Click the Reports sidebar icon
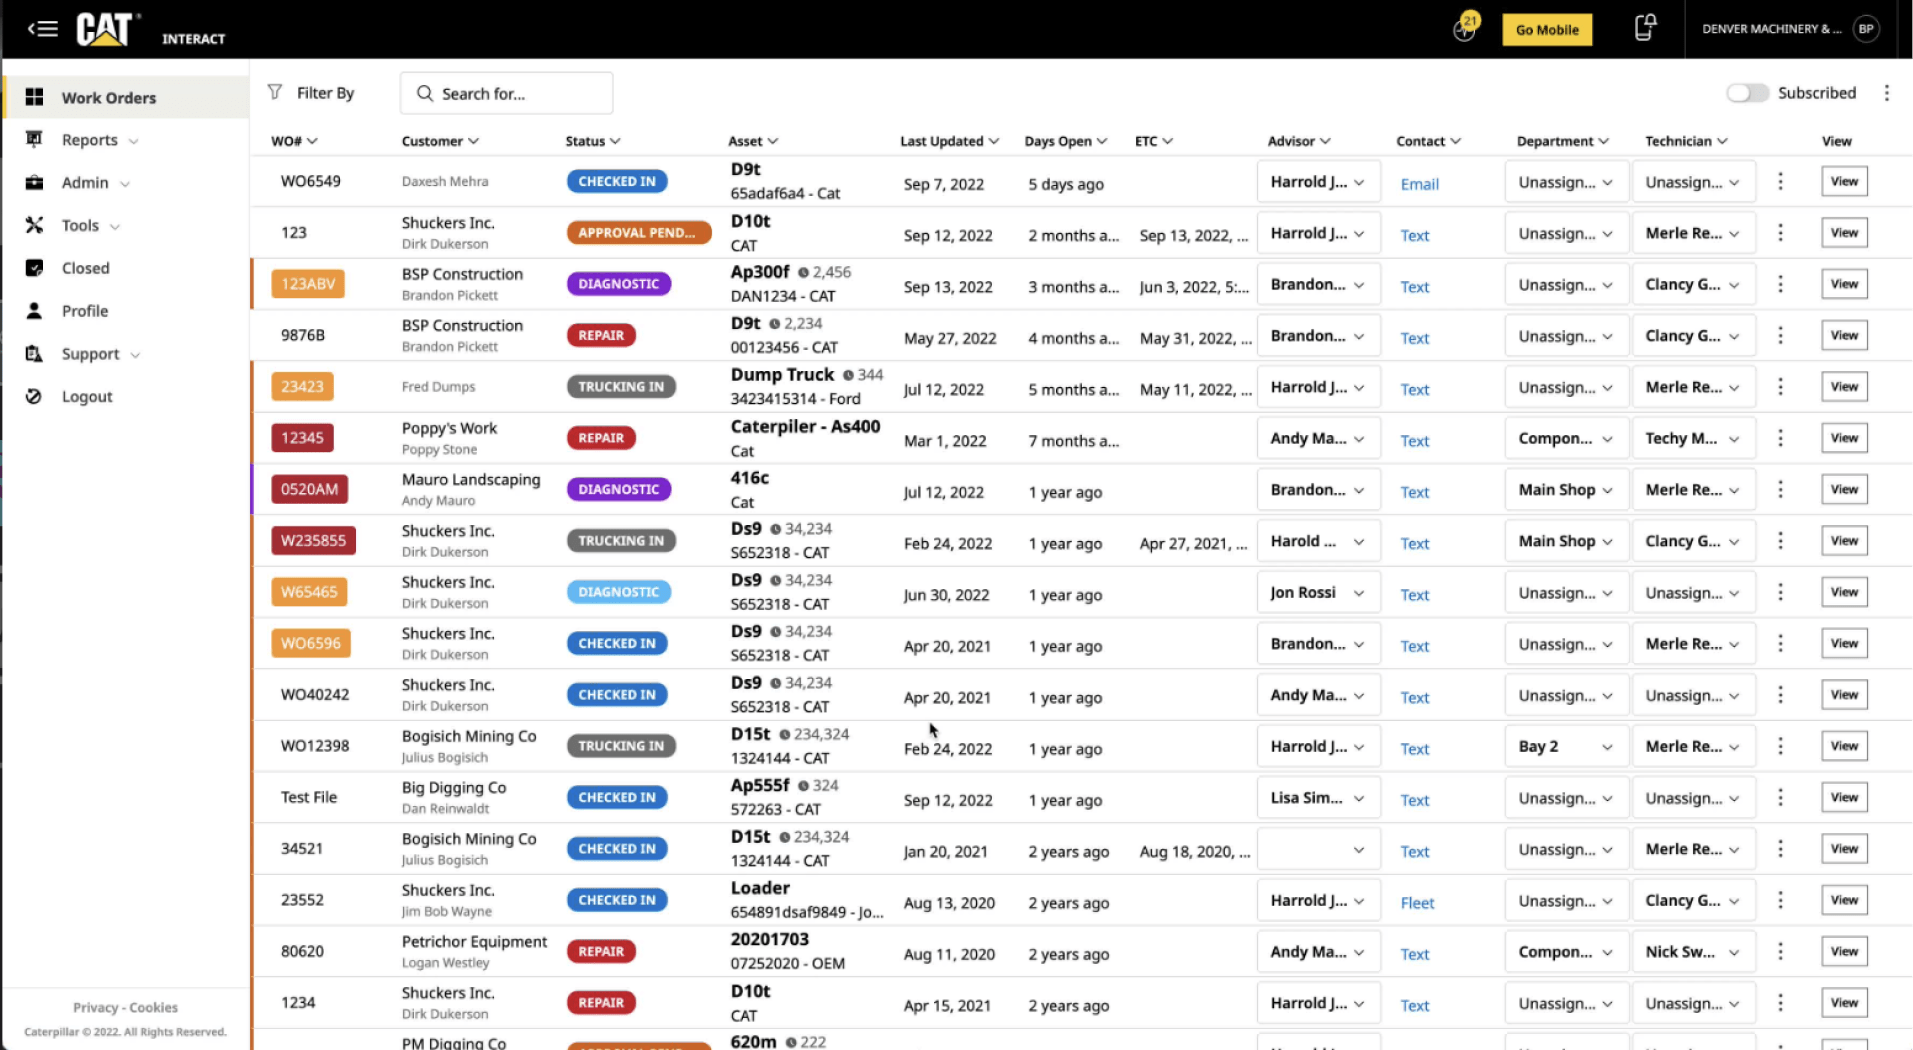 click(34, 139)
